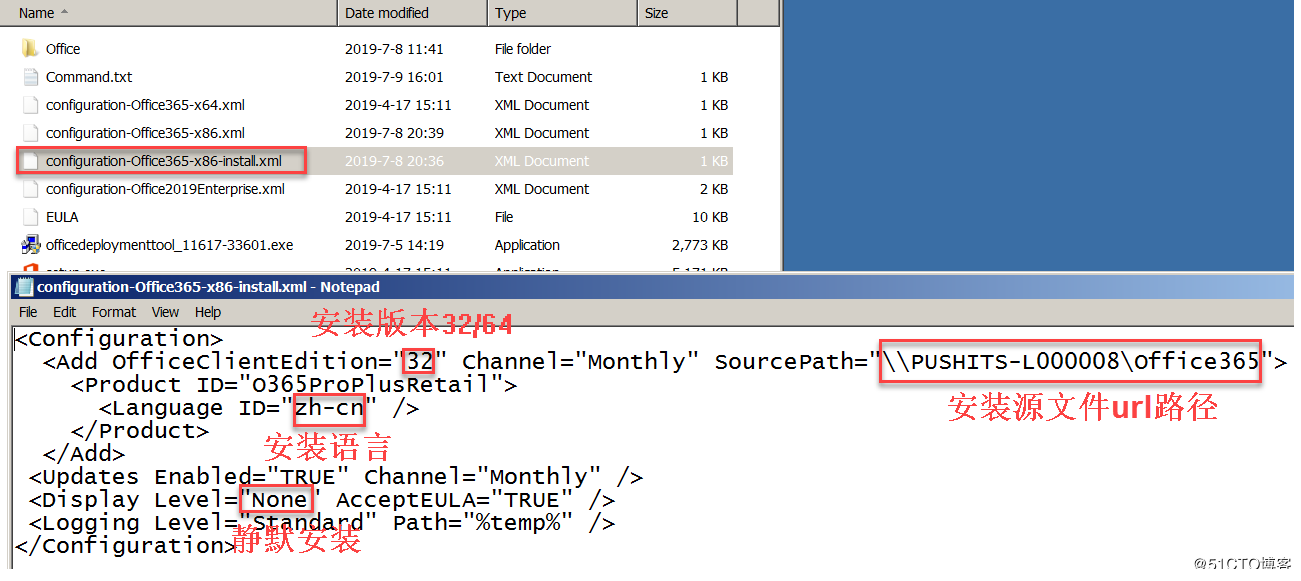This screenshot has height=581, width=1301.
Task: Sort files by Name column header
Action: pos(168,13)
